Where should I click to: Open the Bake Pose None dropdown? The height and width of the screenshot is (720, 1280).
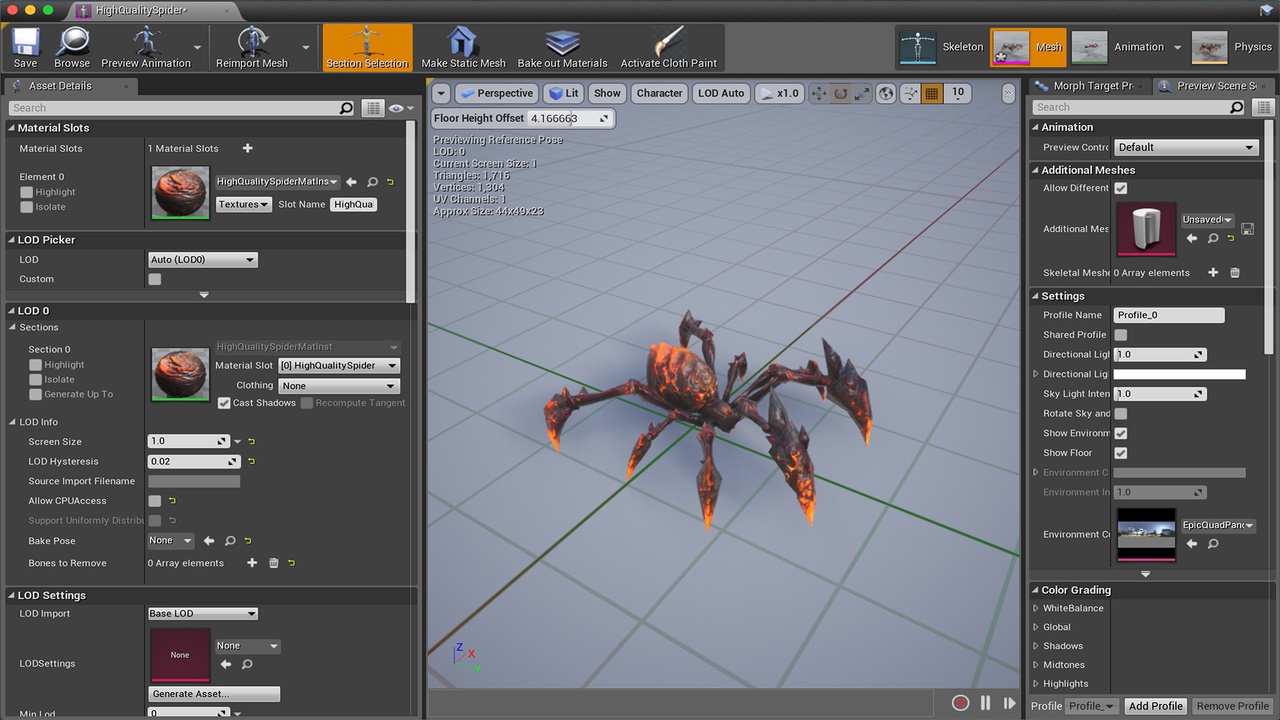point(171,541)
